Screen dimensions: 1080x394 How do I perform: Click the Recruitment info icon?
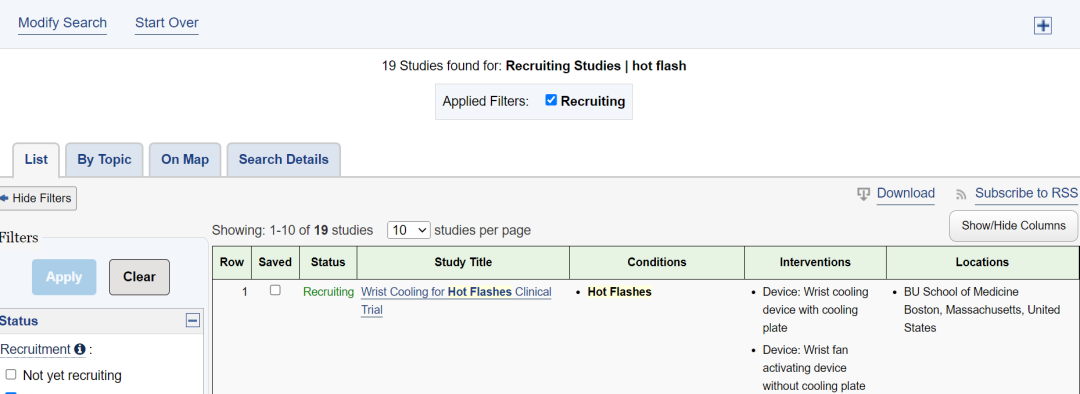point(79,349)
